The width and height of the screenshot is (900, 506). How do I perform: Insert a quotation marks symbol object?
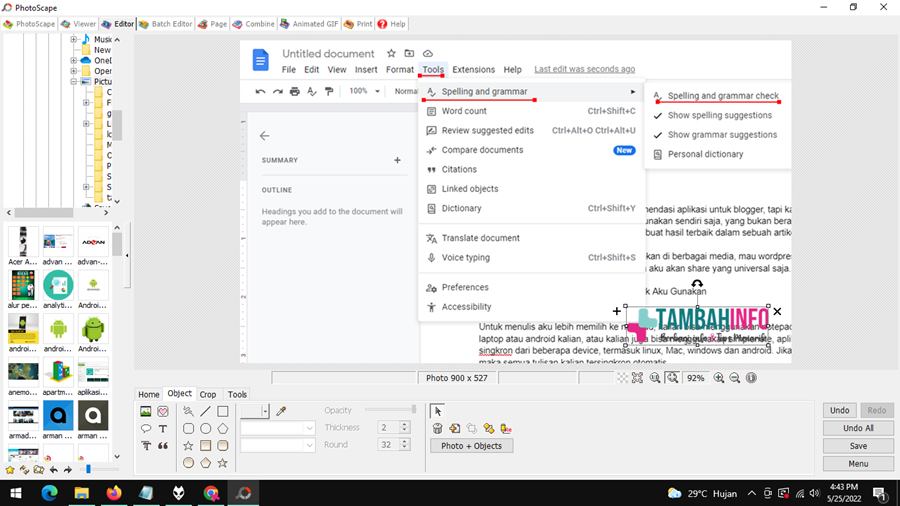click(x=163, y=446)
